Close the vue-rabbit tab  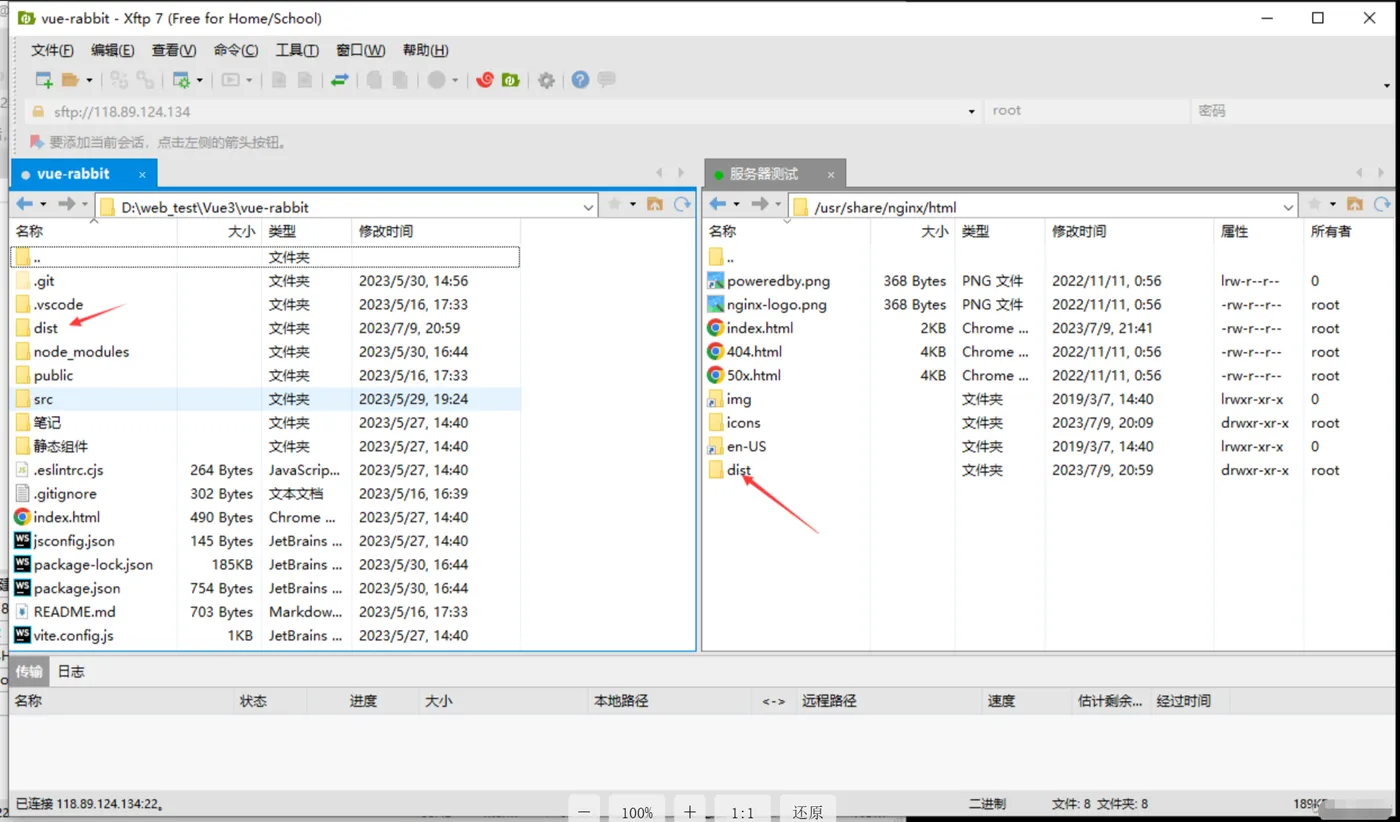click(x=142, y=175)
